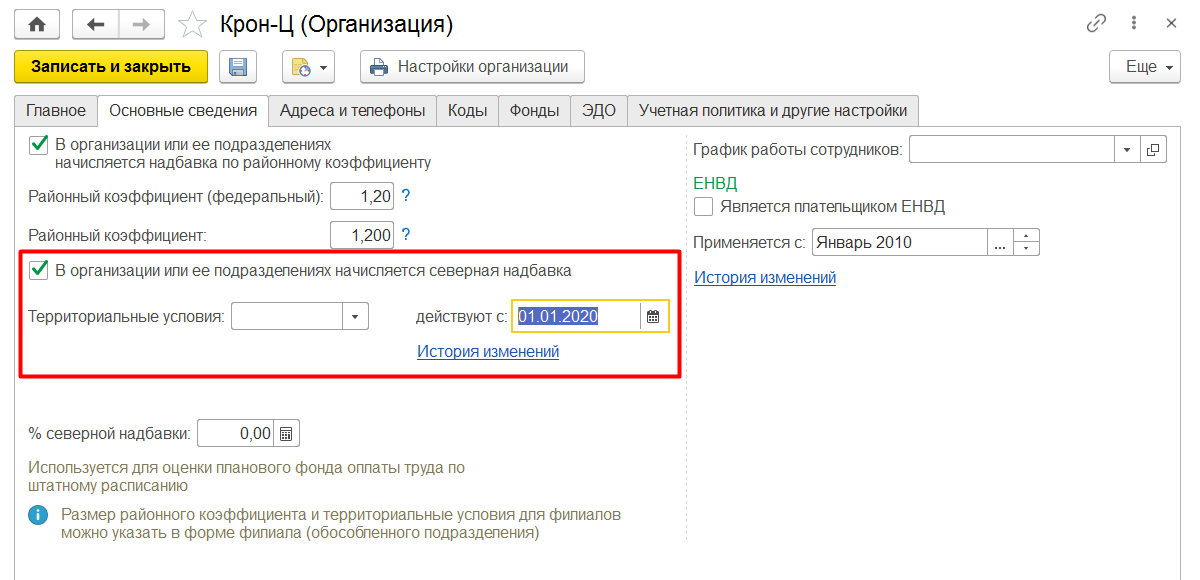Edit the % северной надбавки field

[236, 433]
